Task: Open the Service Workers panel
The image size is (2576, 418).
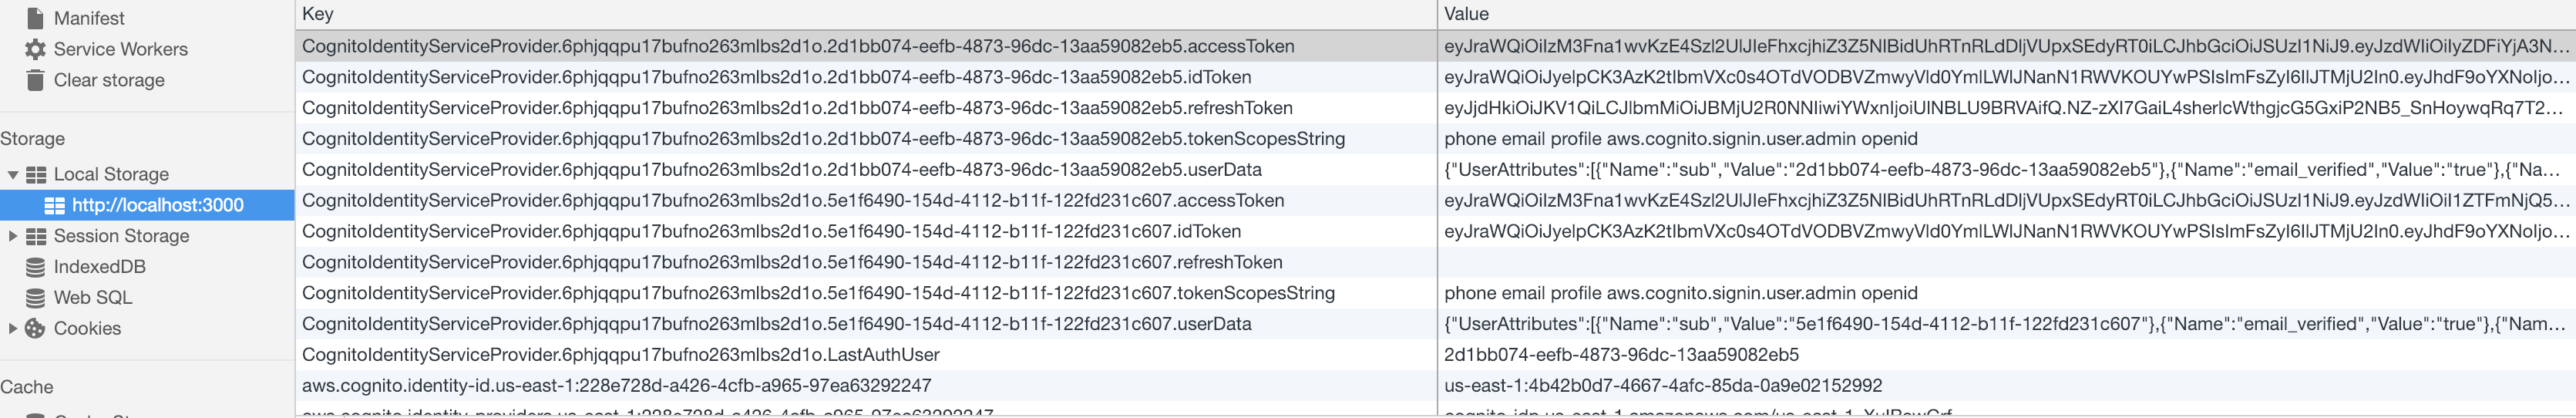Action: pyautogui.click(x=120, y=49)
